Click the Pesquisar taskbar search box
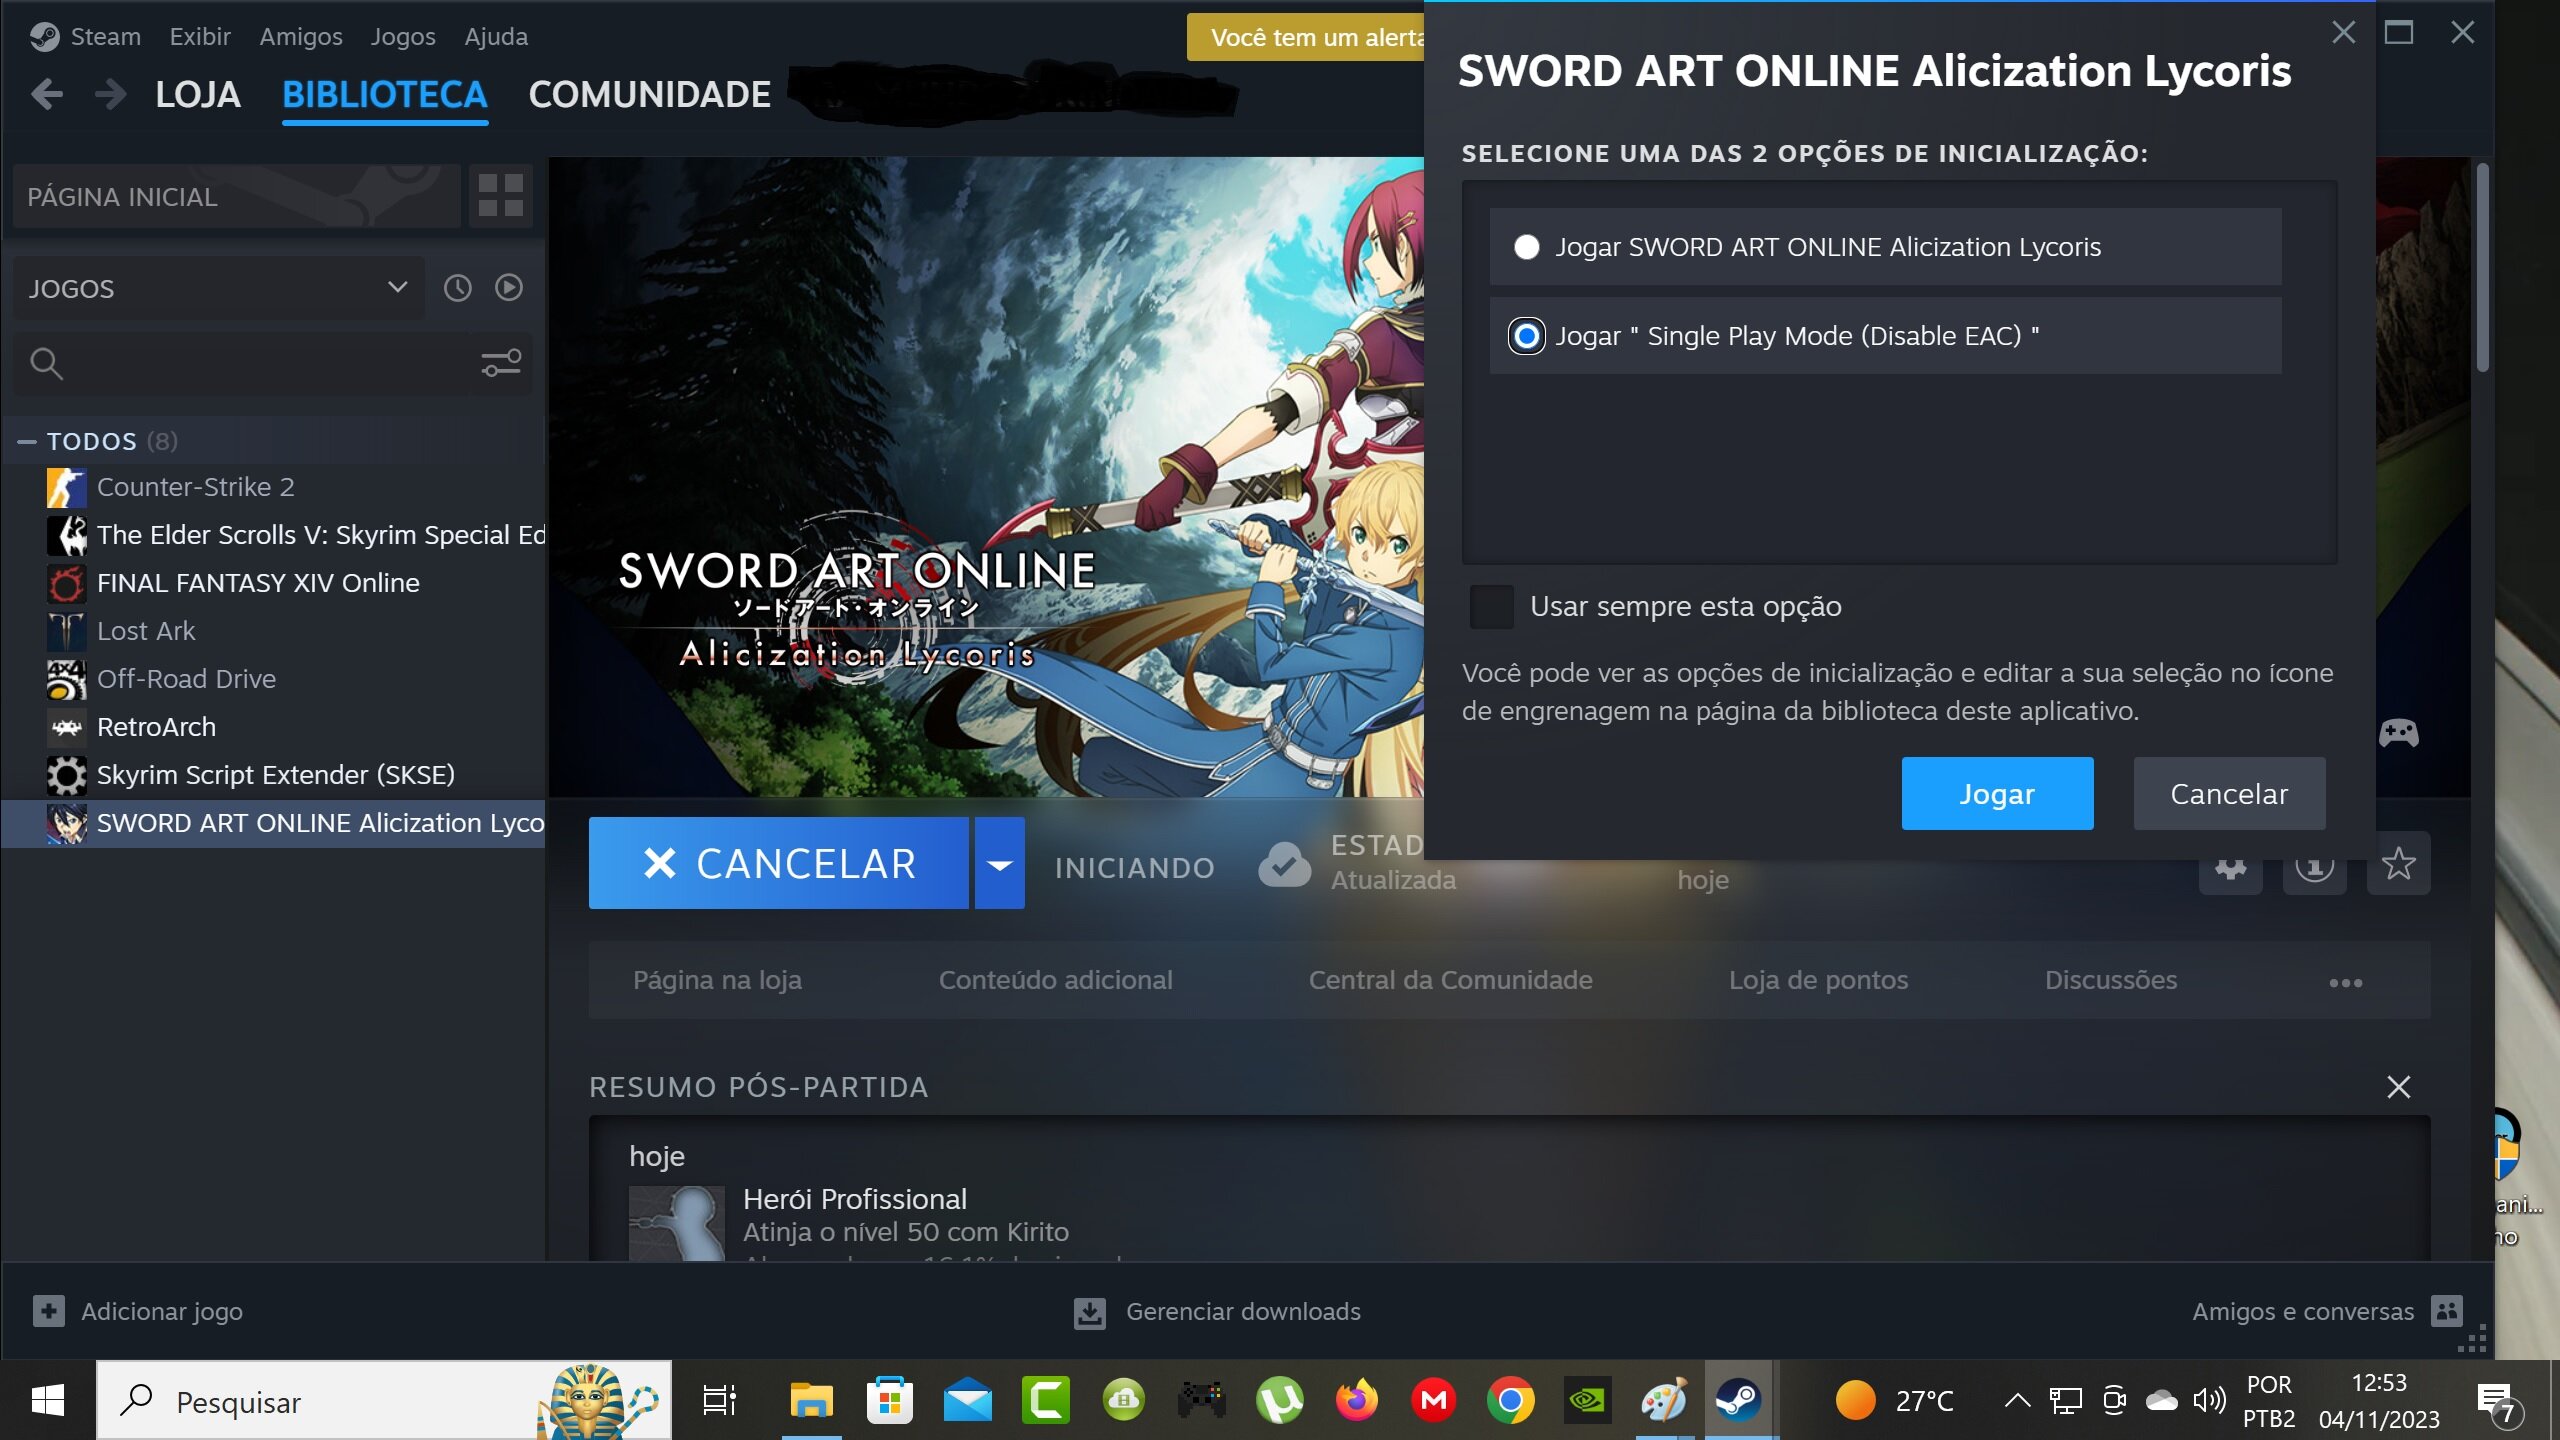 tap(384, 1400)
